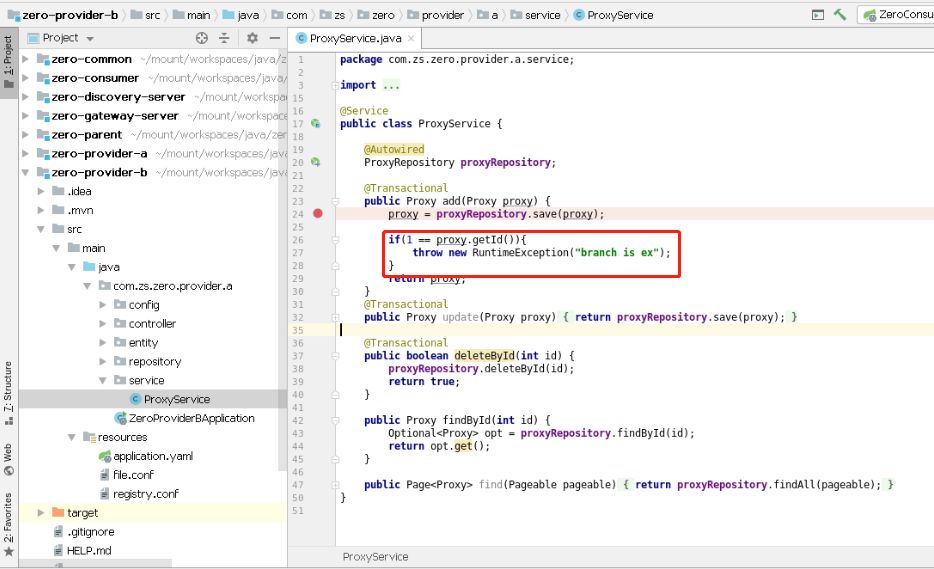This screenshot has height=569, width=934.
Task: Toggle the Favorites tool window sidebar button
Action: pos(8,524)
